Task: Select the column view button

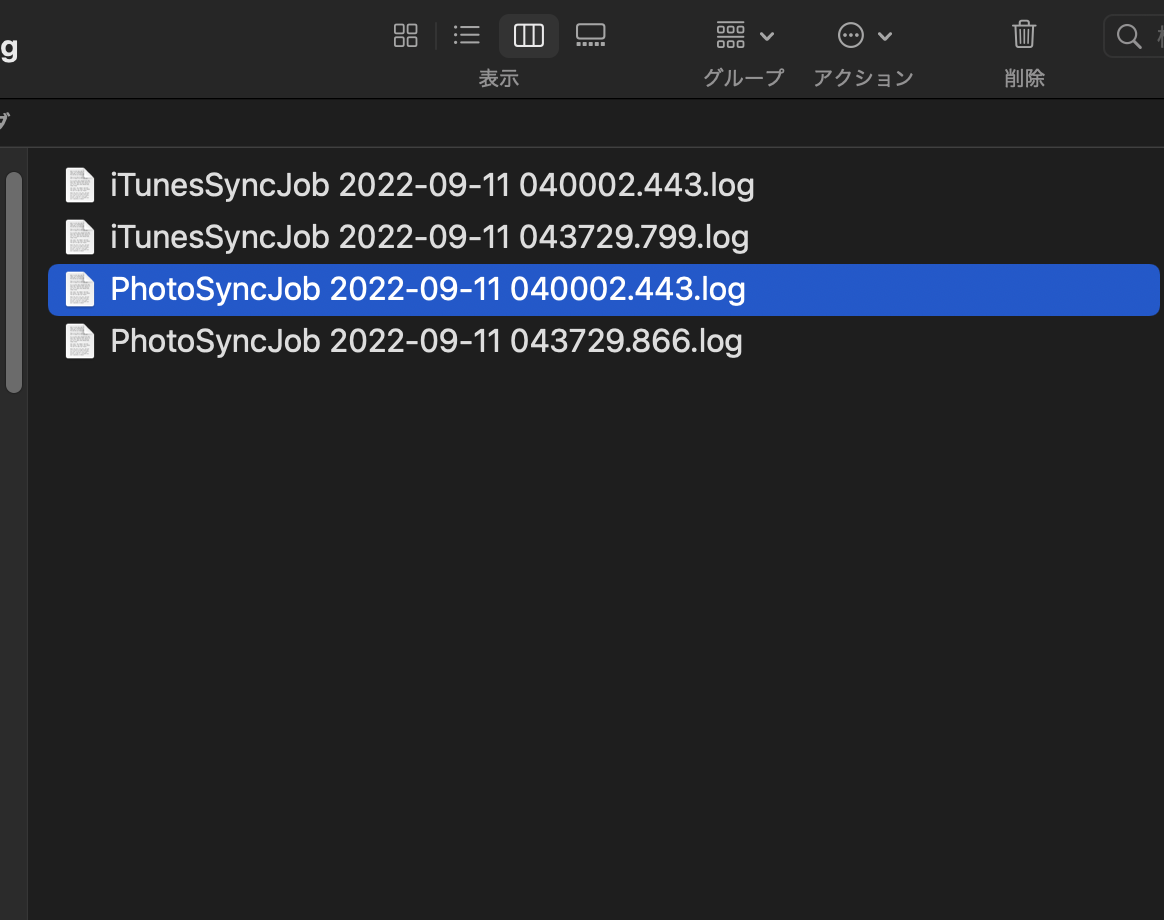Action: pyautogui.click(x=528, y=36)
